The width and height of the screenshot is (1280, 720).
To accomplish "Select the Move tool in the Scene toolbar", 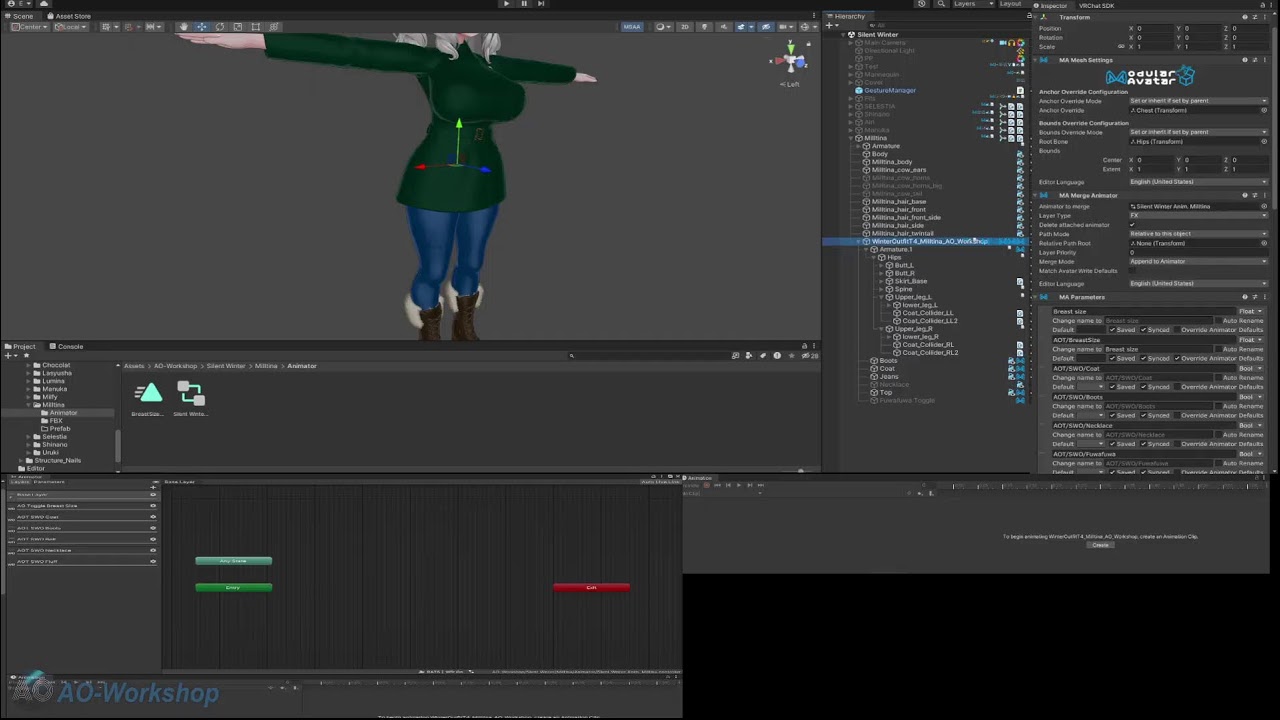I will pos(201,27).
